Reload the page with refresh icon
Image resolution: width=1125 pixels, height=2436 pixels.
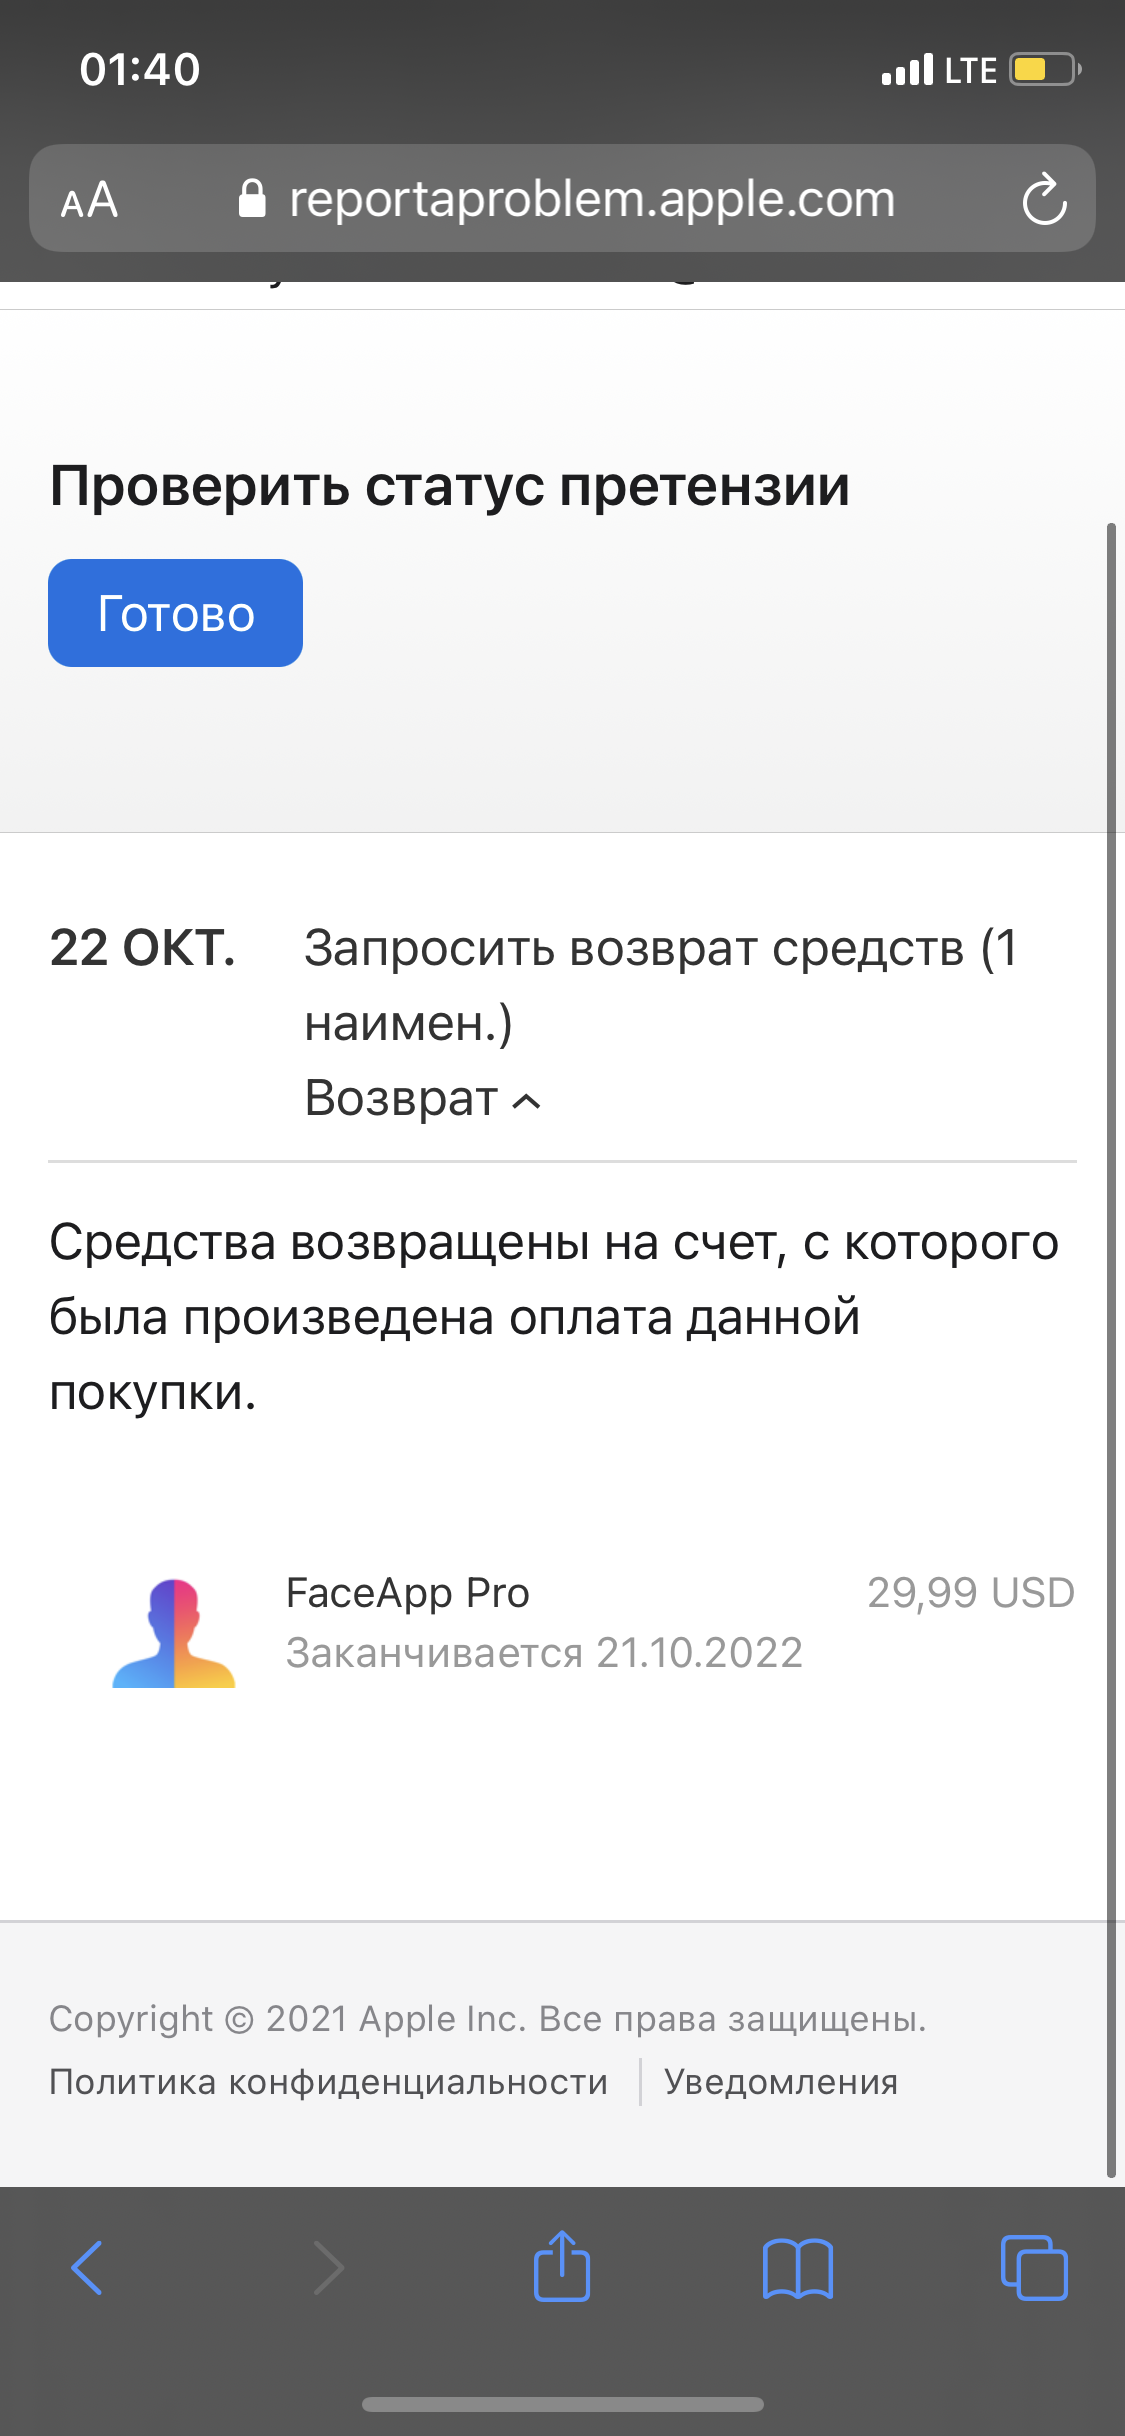[1044, 199]
